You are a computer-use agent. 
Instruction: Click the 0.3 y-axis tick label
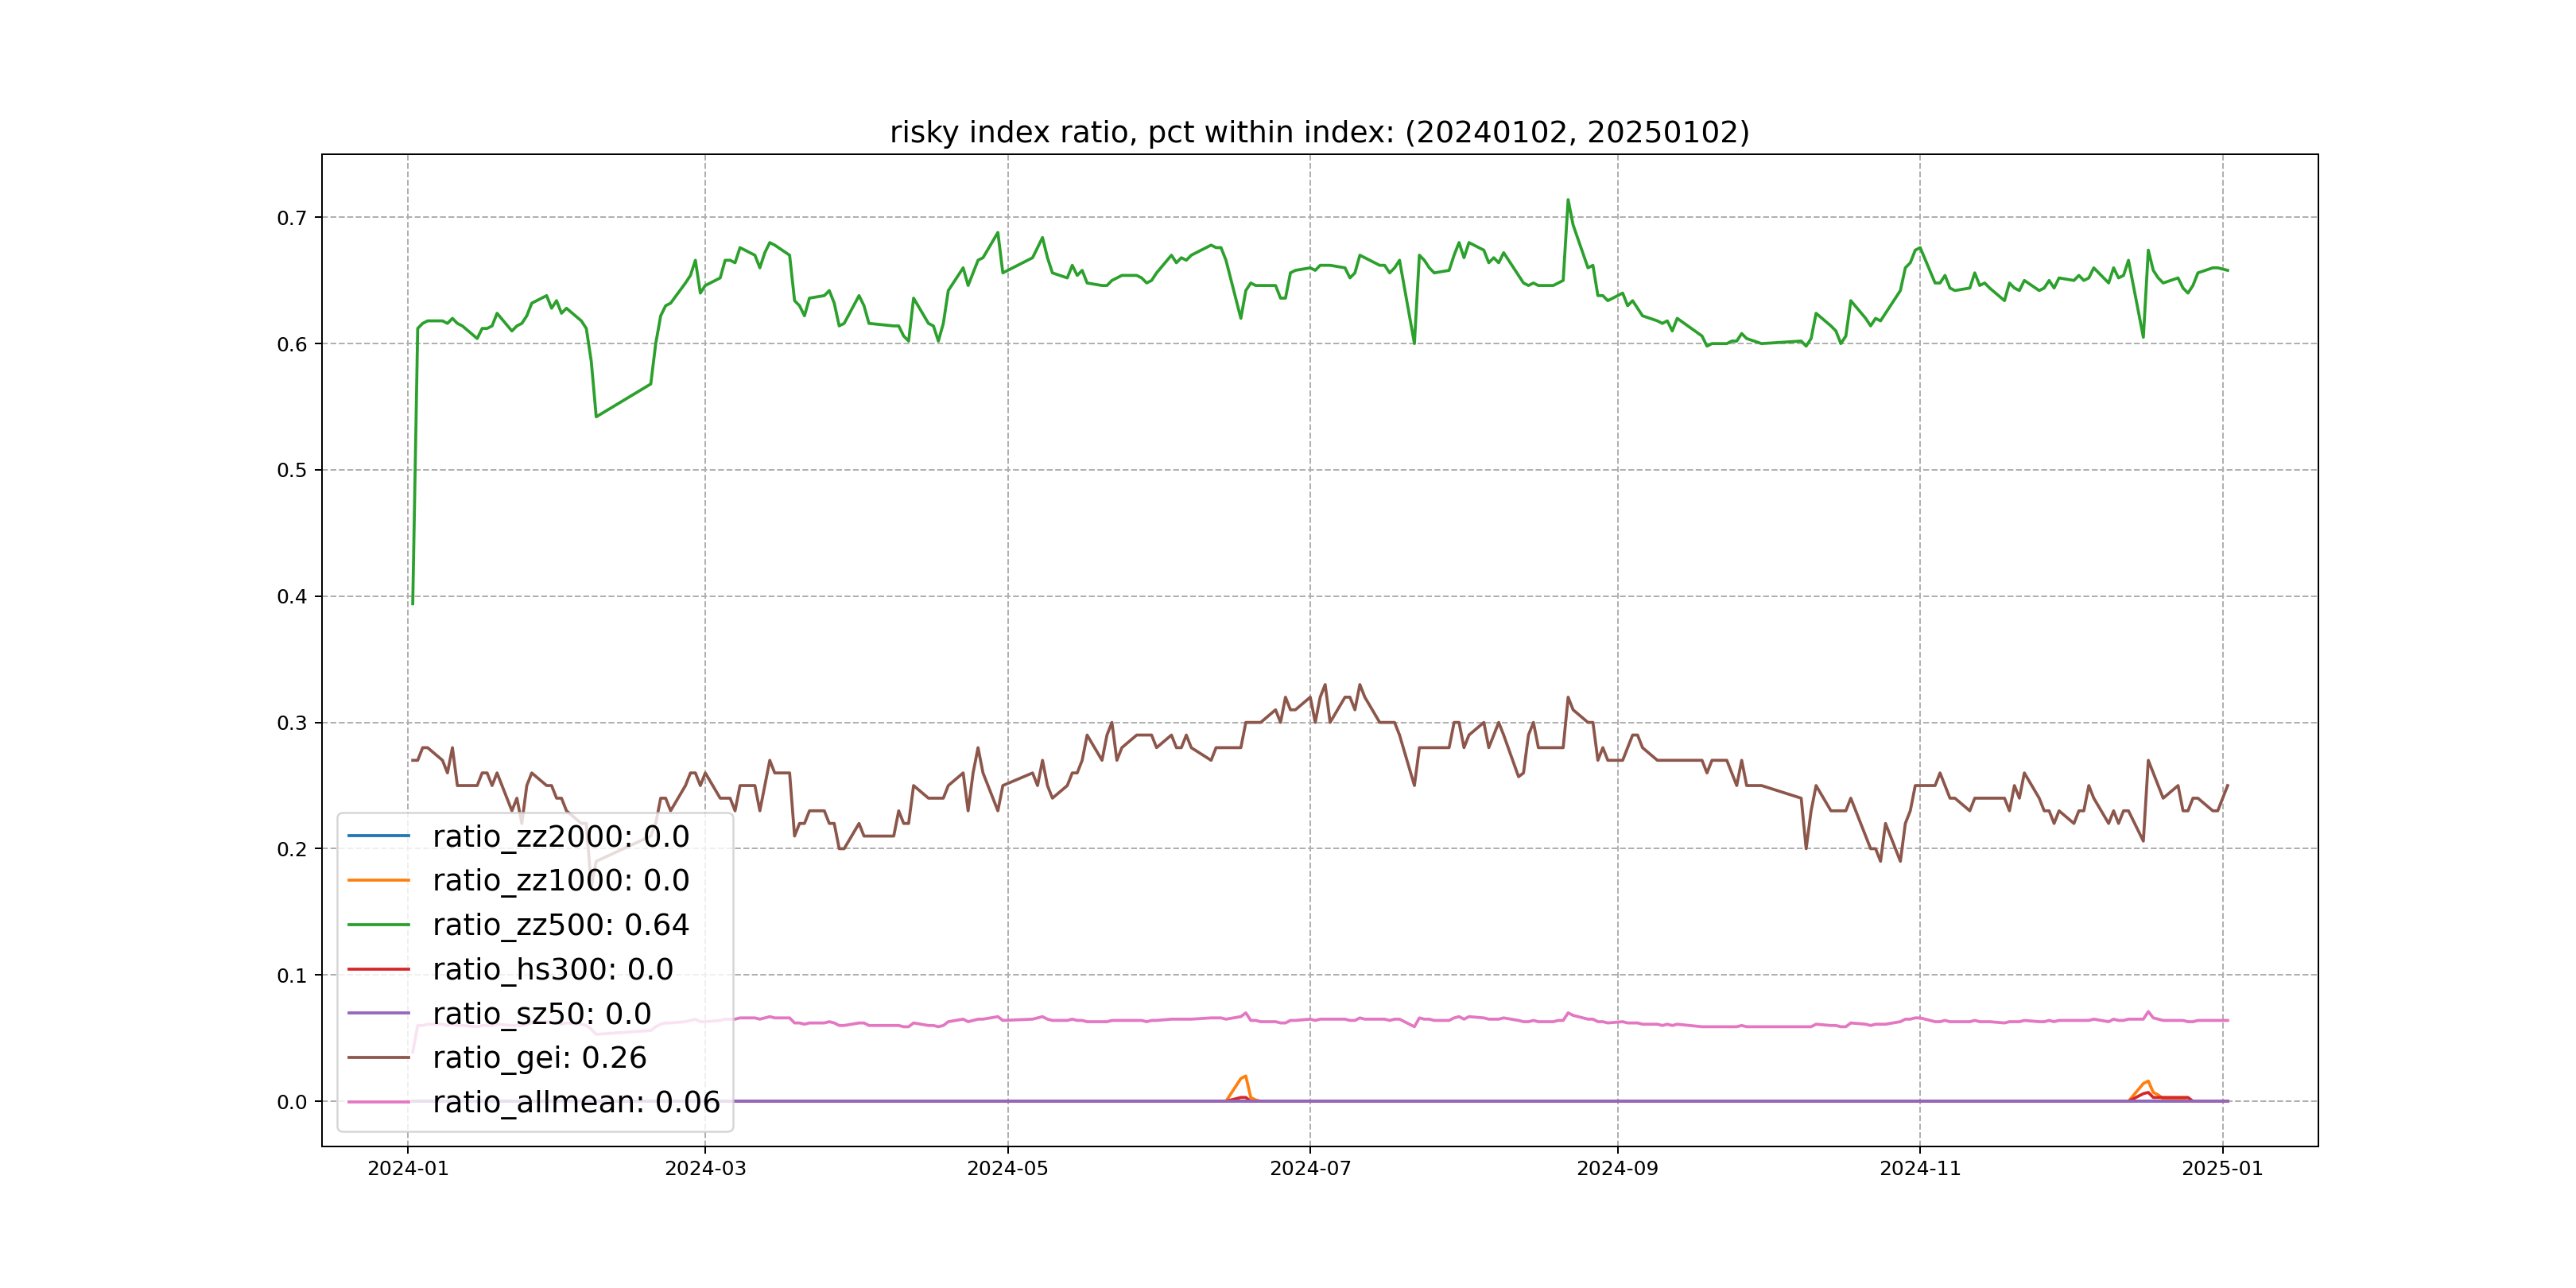pyautogui.click(x=292, y=723)
